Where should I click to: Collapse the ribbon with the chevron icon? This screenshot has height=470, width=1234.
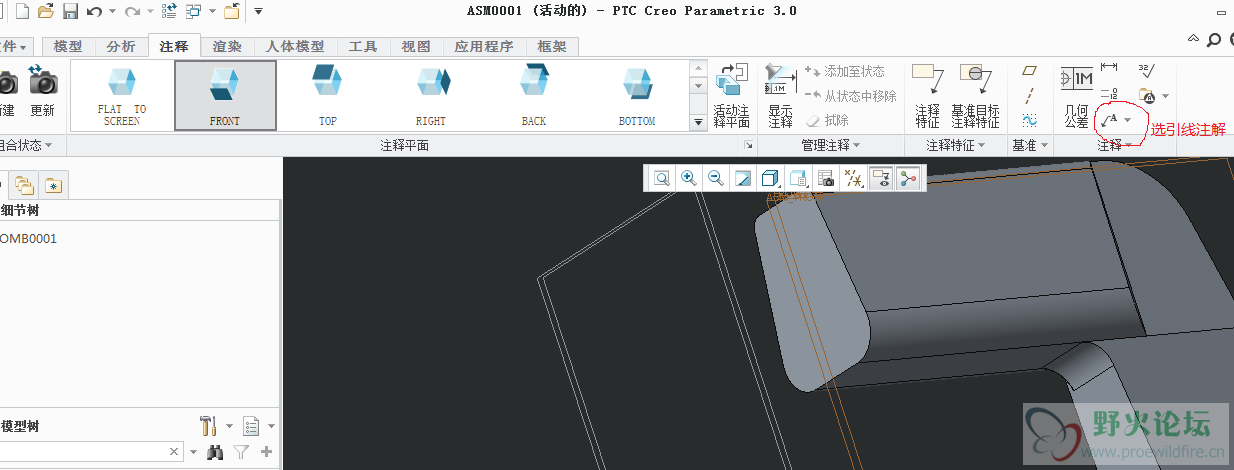pos(1194,40)
